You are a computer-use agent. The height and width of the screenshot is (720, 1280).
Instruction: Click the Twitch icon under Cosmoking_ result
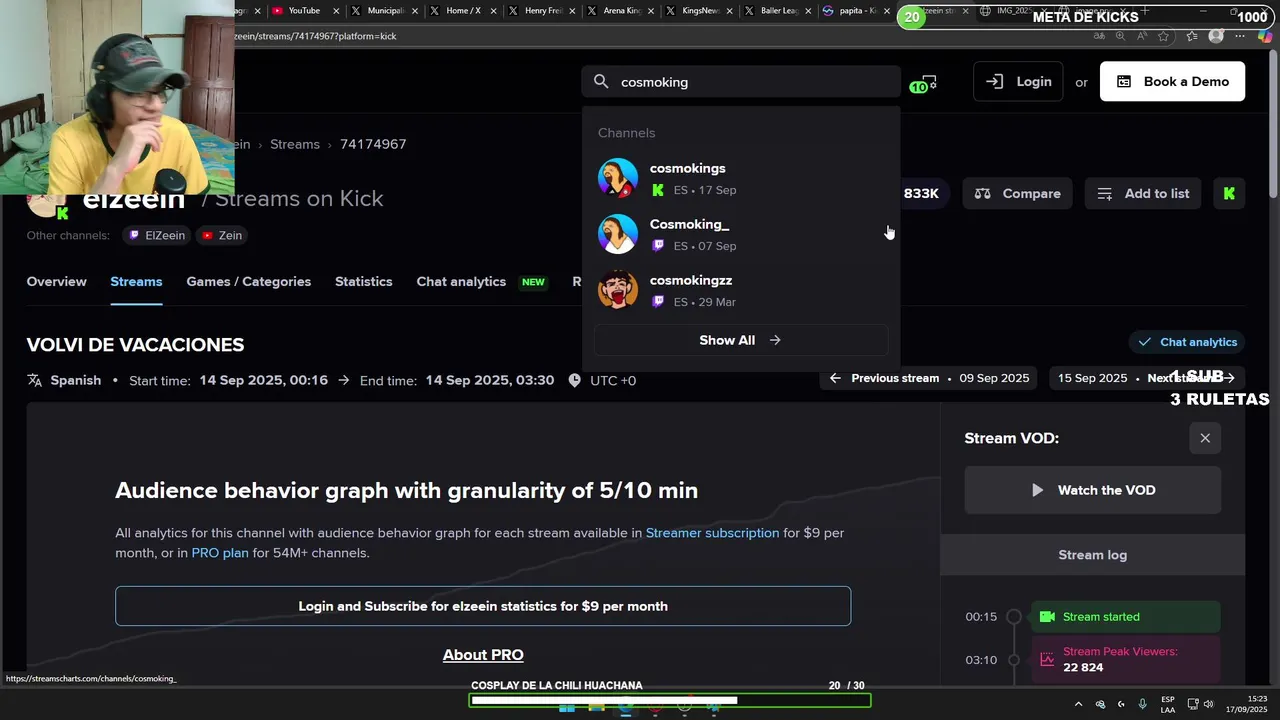pos(658,246)
